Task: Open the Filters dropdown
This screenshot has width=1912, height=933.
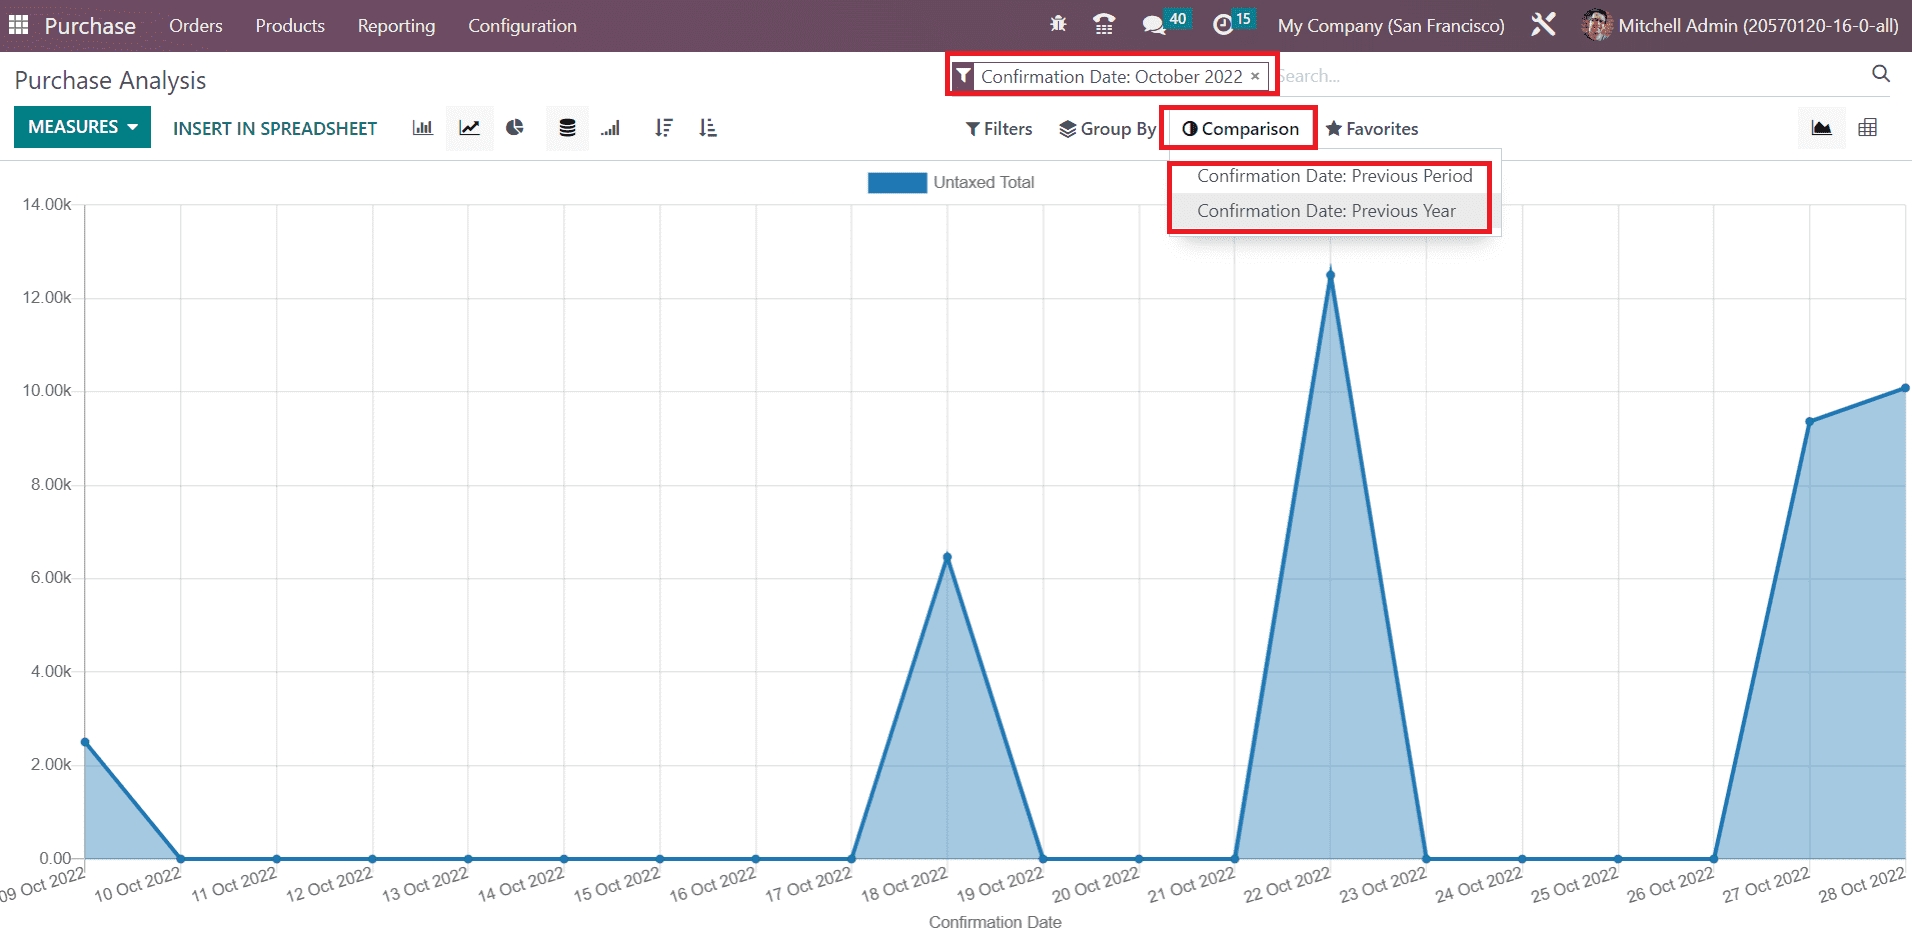Action: [998, 129]
